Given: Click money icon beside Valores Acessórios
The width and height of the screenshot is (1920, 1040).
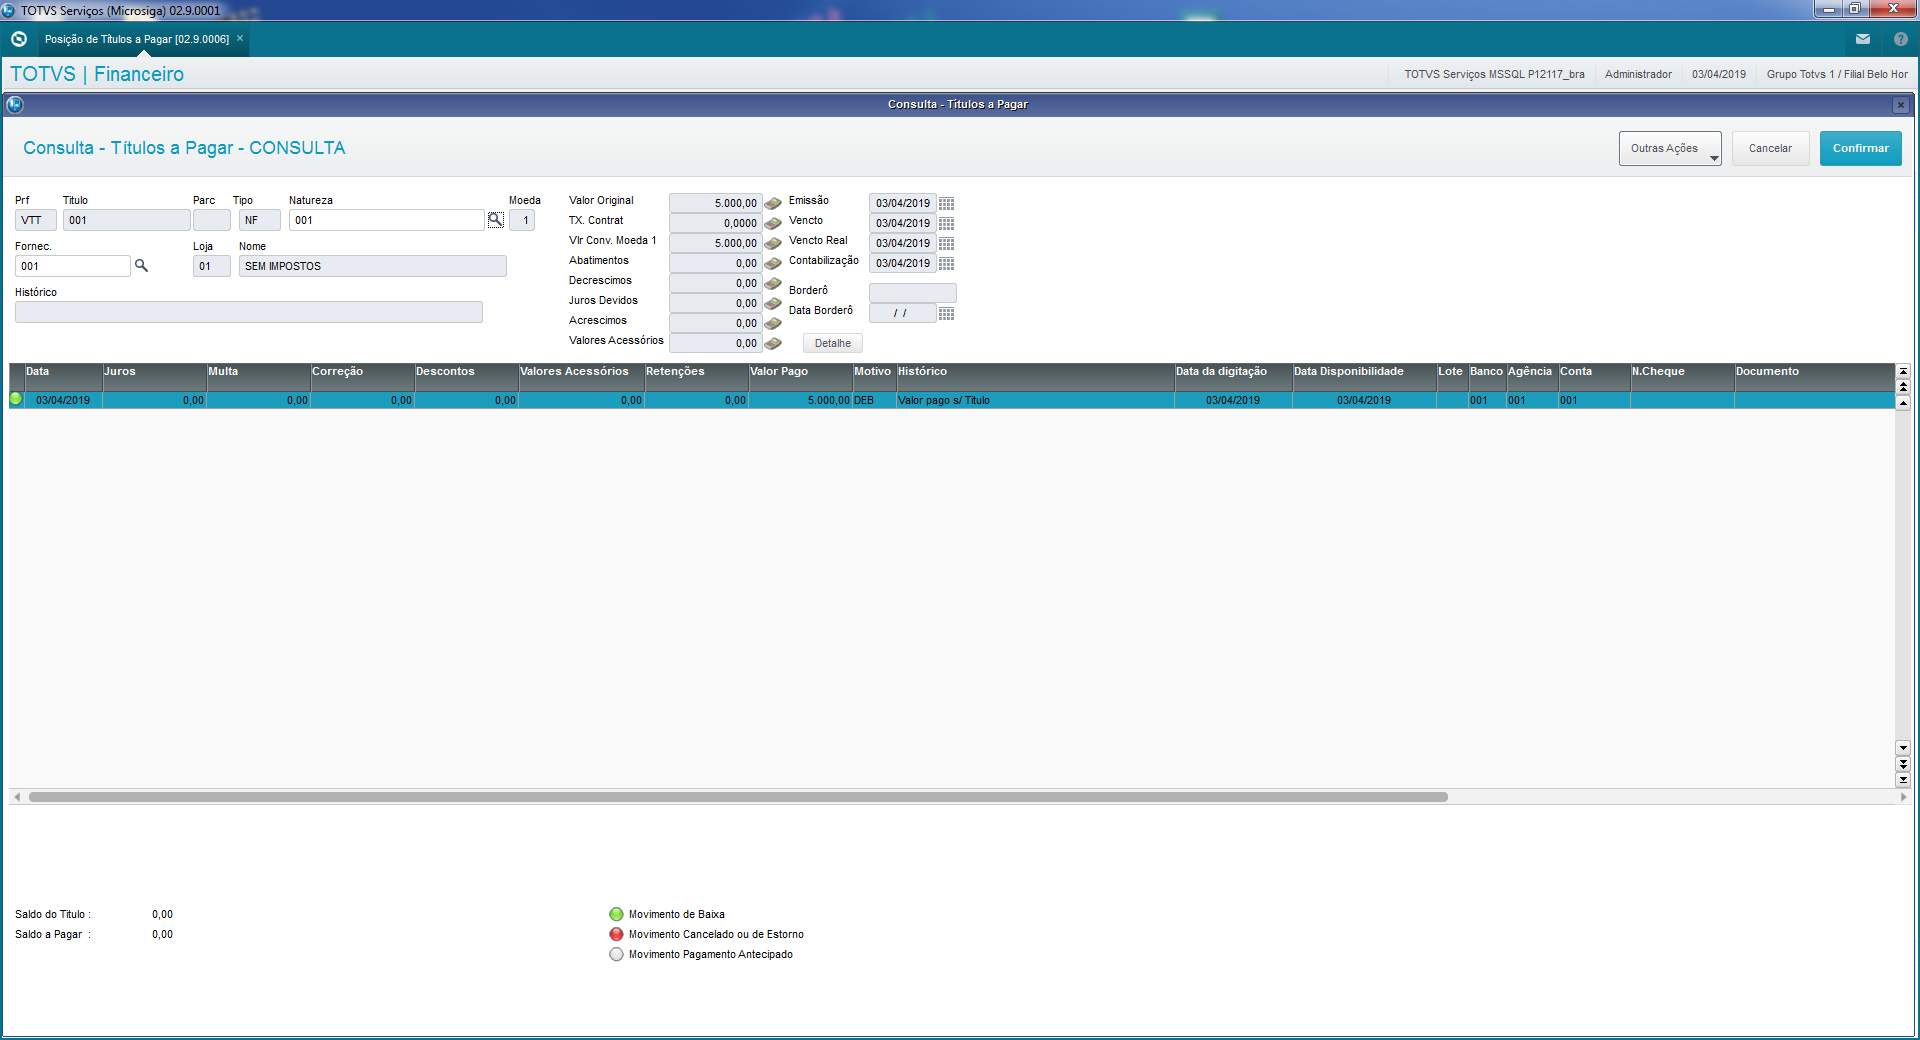Looking at the screenshot, I should click(x=773, y=343).
